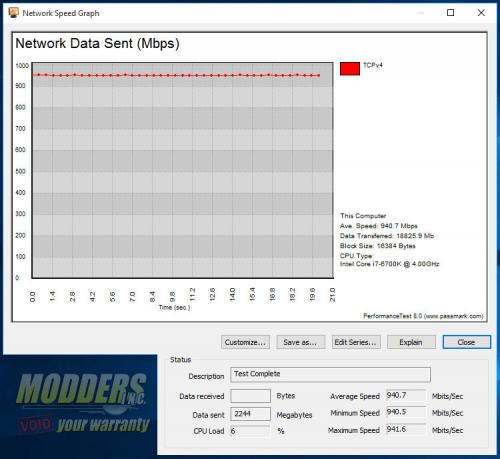Click the Maximum Speed value box
The height and width of the screenshot is (459, 500).
click(x=406, y=430)
